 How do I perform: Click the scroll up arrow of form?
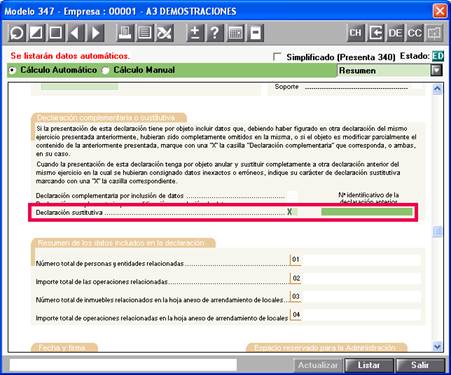437,89
